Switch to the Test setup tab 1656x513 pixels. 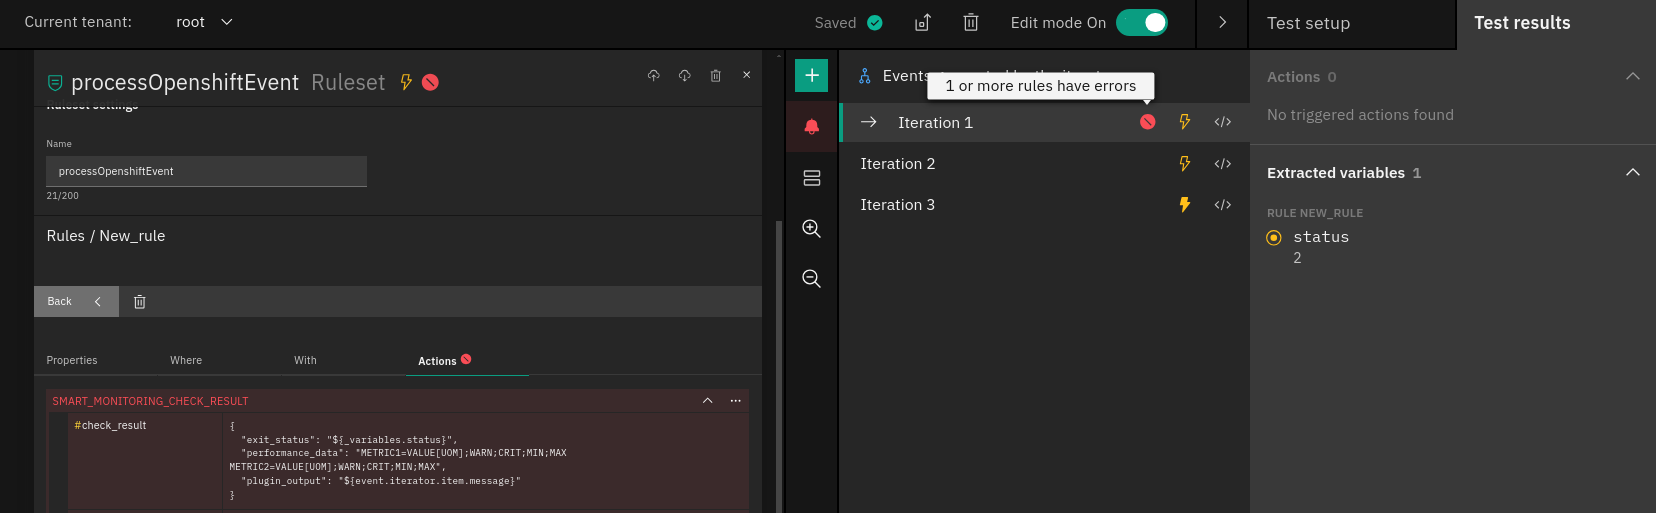pos(1308,23)
